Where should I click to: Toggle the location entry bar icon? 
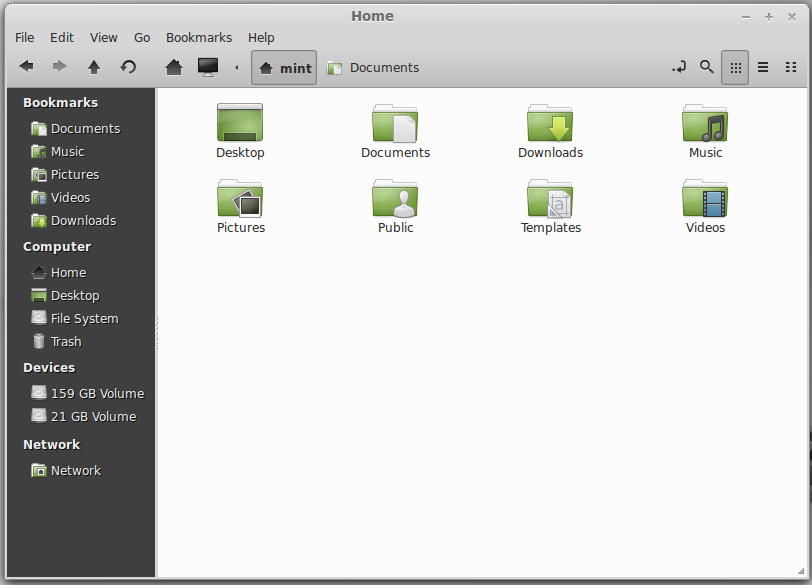(x=679, y=67)
